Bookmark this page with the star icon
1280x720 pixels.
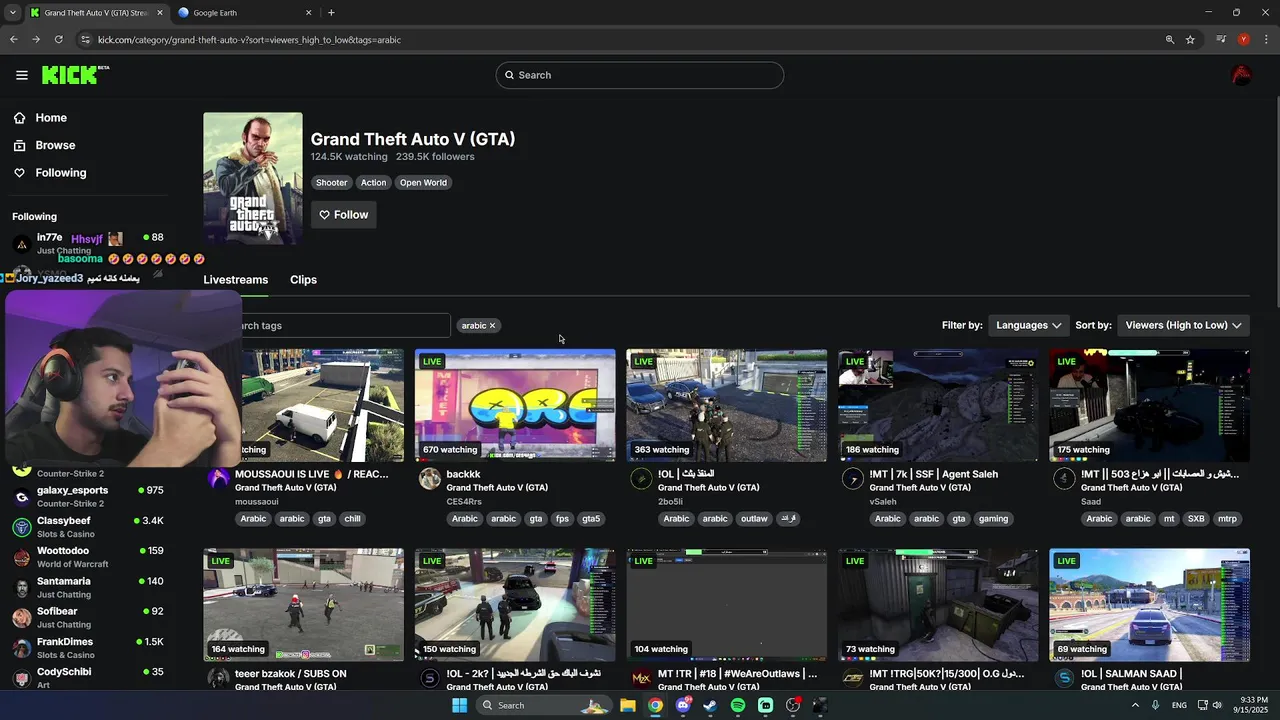tap(1190, 40)
